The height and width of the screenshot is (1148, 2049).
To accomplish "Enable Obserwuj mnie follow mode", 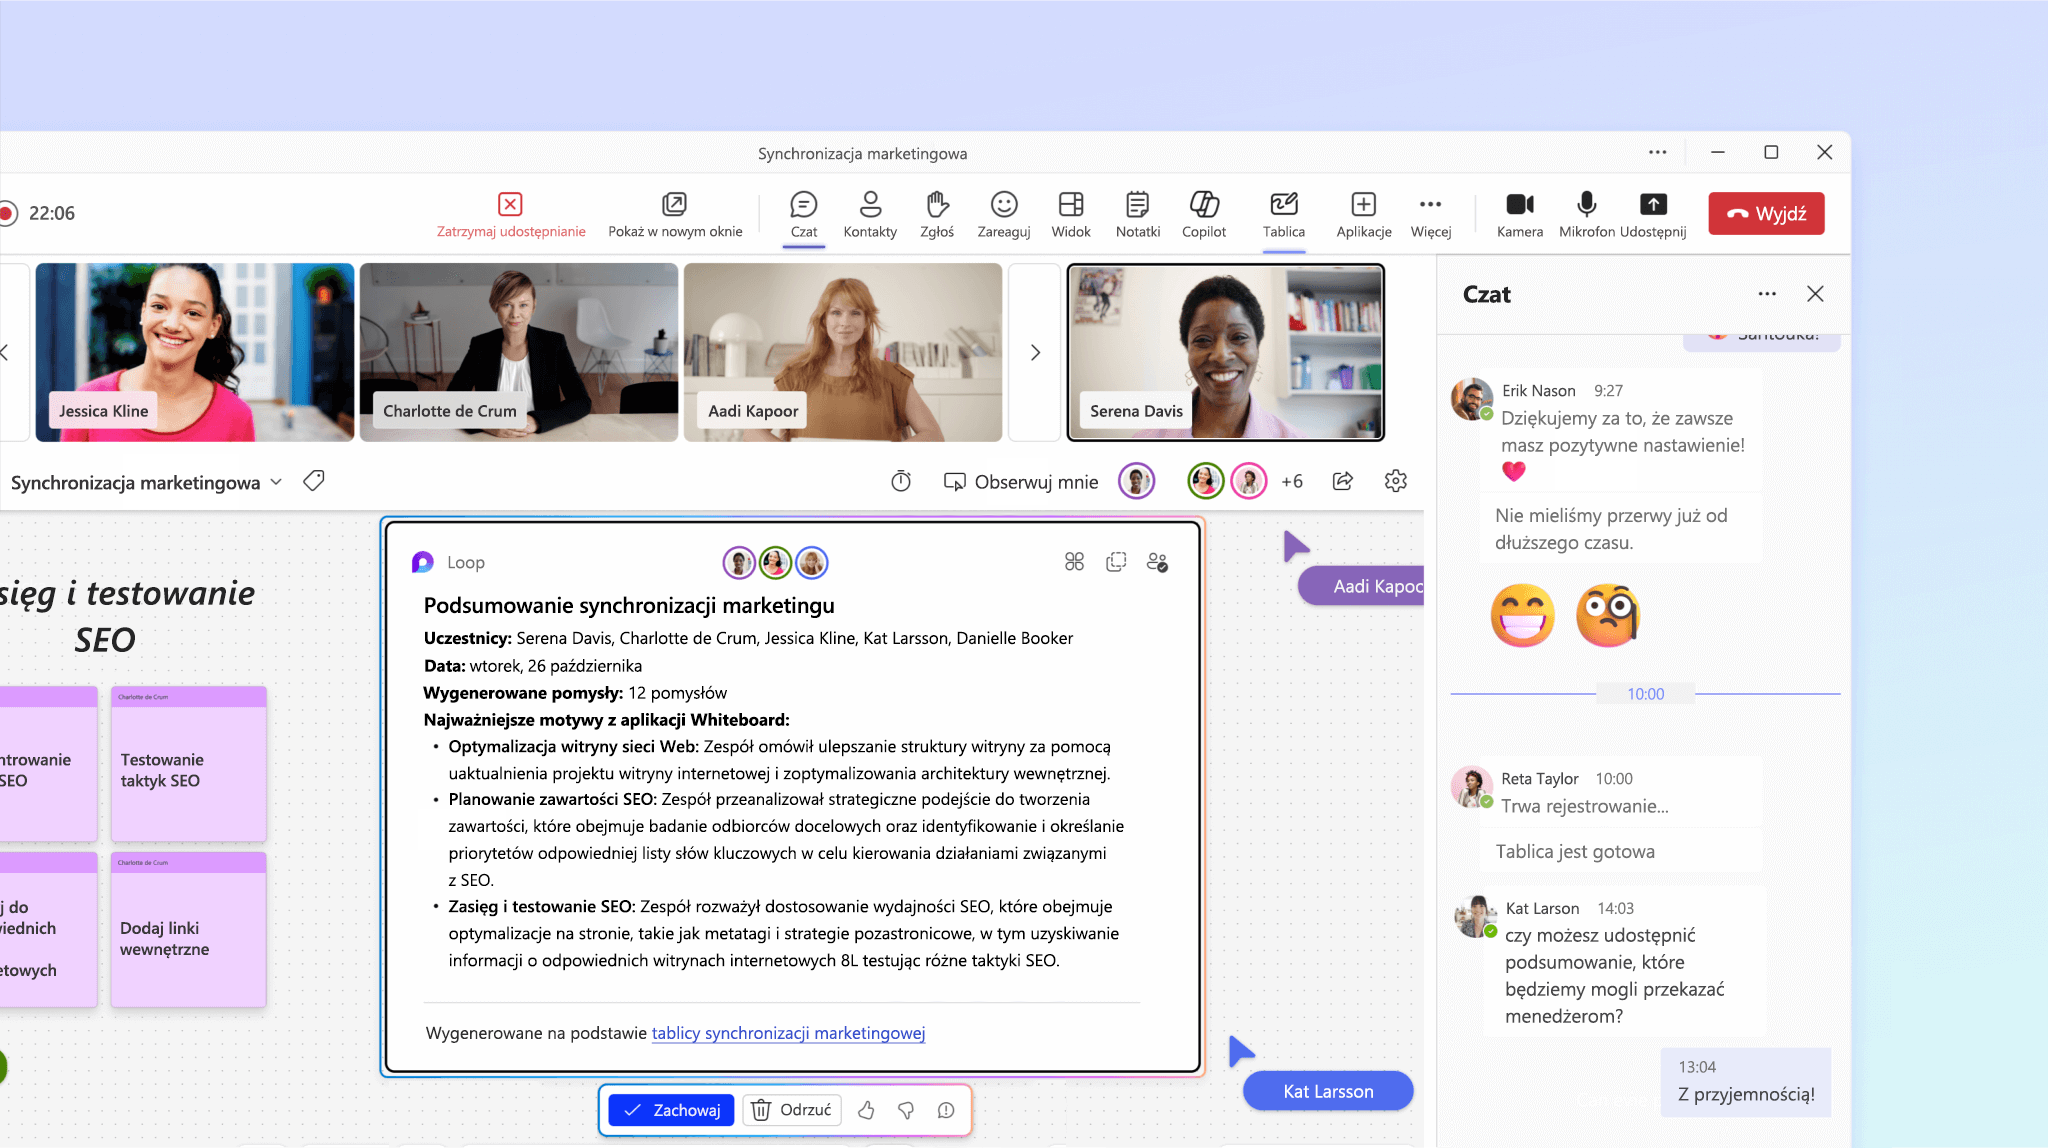I will (x=1021, y=482).
